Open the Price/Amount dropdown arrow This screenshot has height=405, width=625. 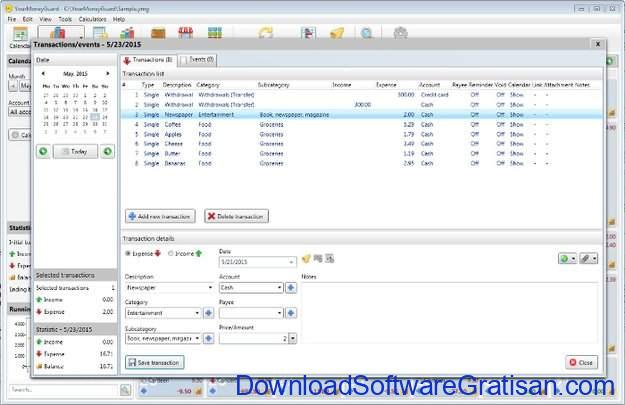pos(293,339)
